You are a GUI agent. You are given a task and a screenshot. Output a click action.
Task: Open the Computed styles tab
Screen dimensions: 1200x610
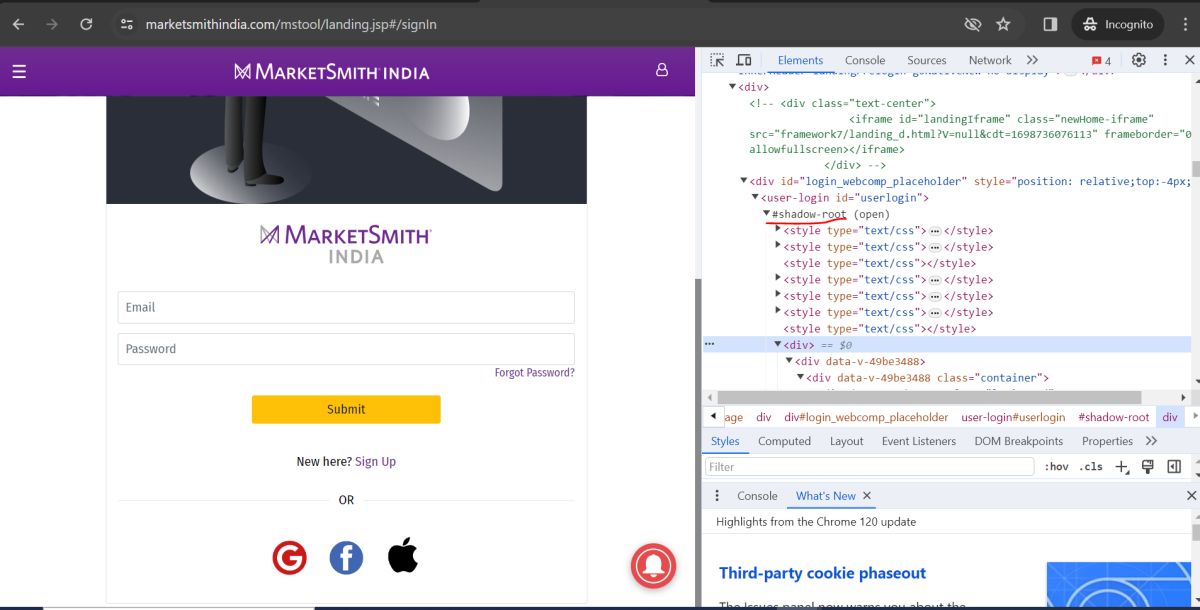pos(784,441)
